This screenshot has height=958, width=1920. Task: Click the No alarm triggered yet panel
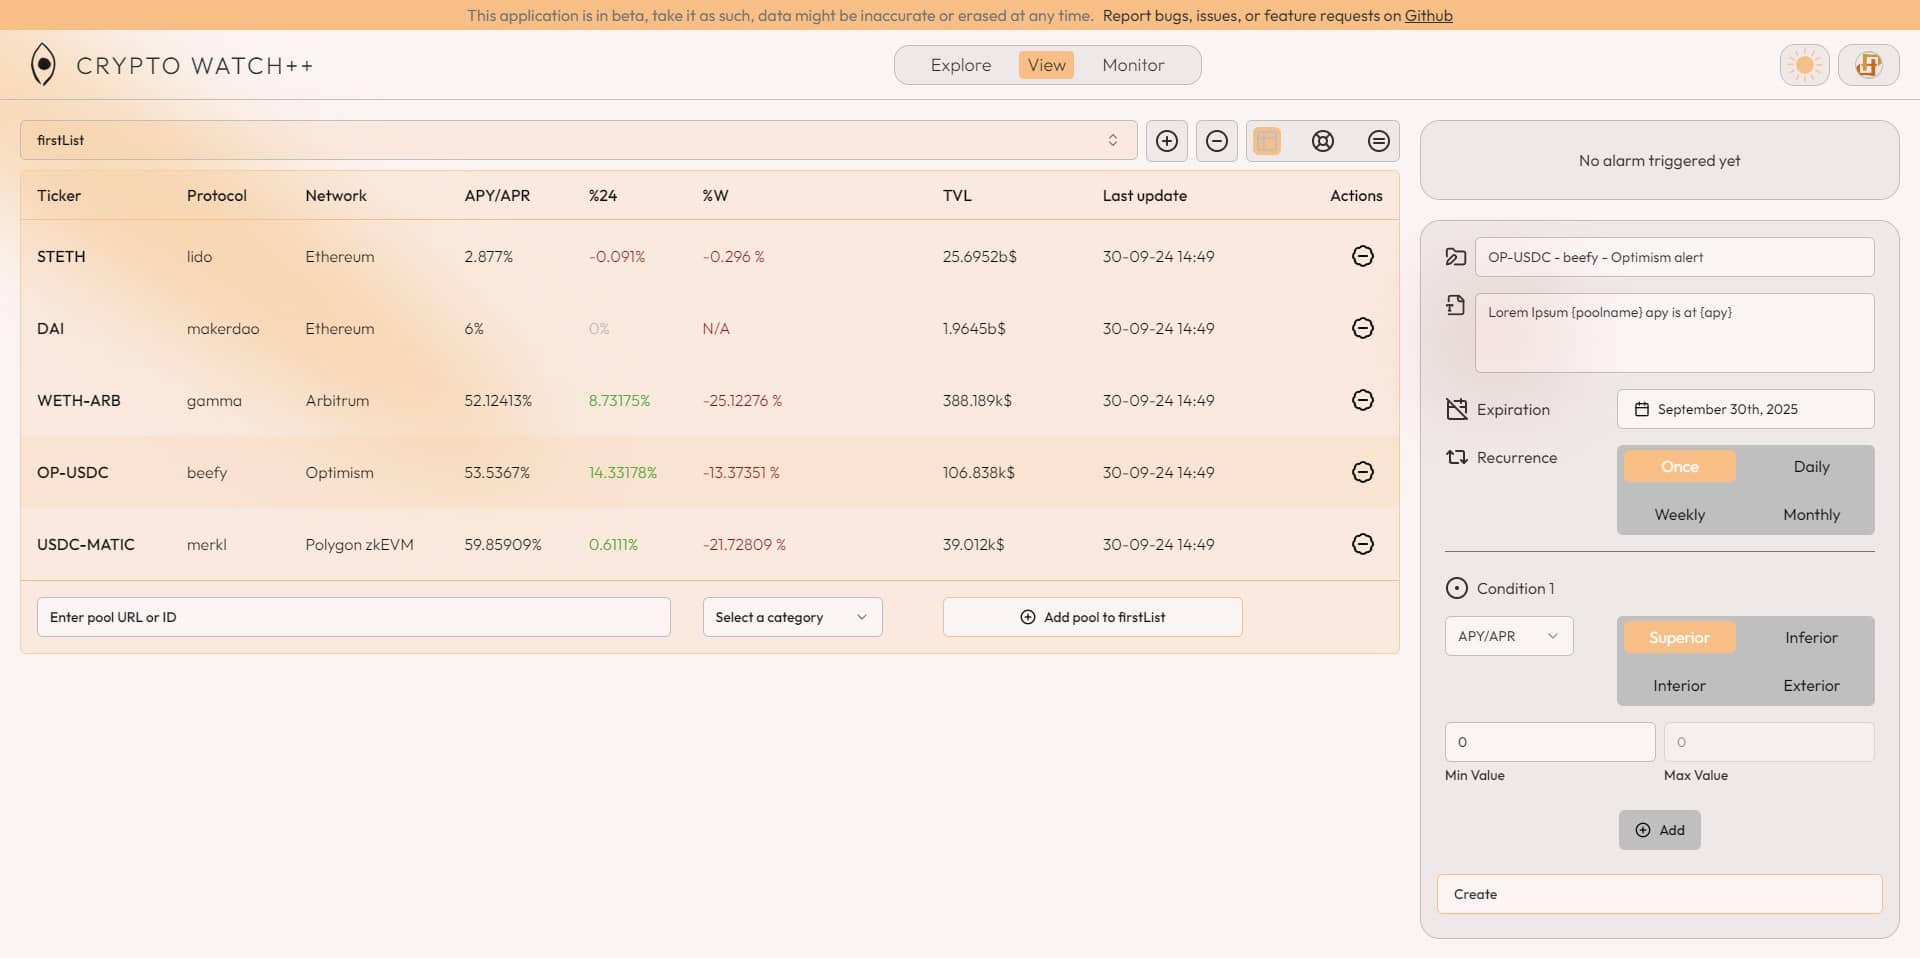[x=1659, y=160]
